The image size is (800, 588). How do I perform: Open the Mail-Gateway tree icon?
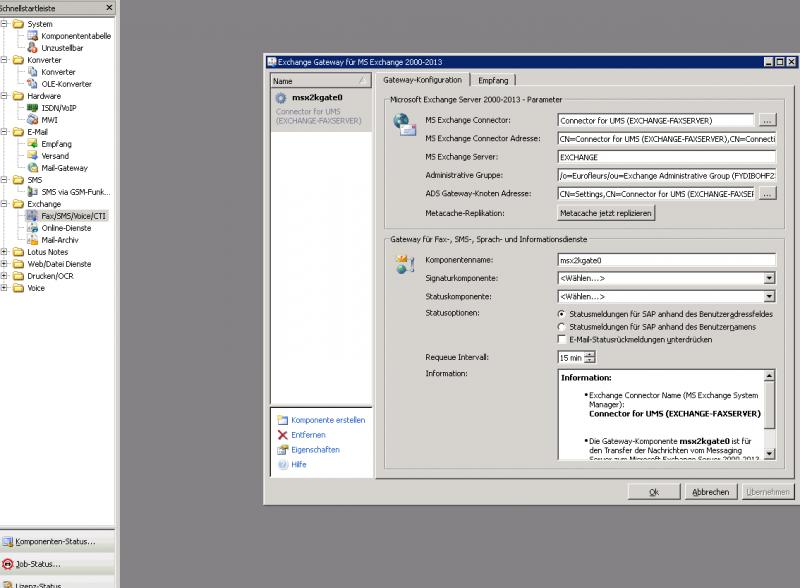click(32, 168)
